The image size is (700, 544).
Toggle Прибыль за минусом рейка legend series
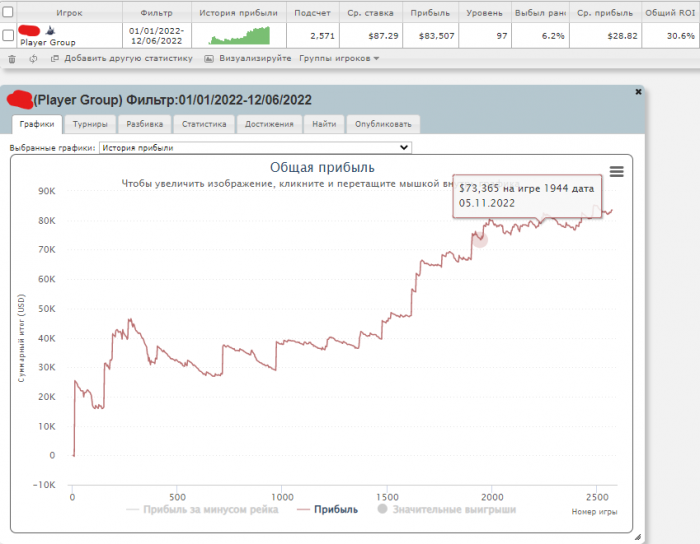pyautogui.click(x=202, y=510)
